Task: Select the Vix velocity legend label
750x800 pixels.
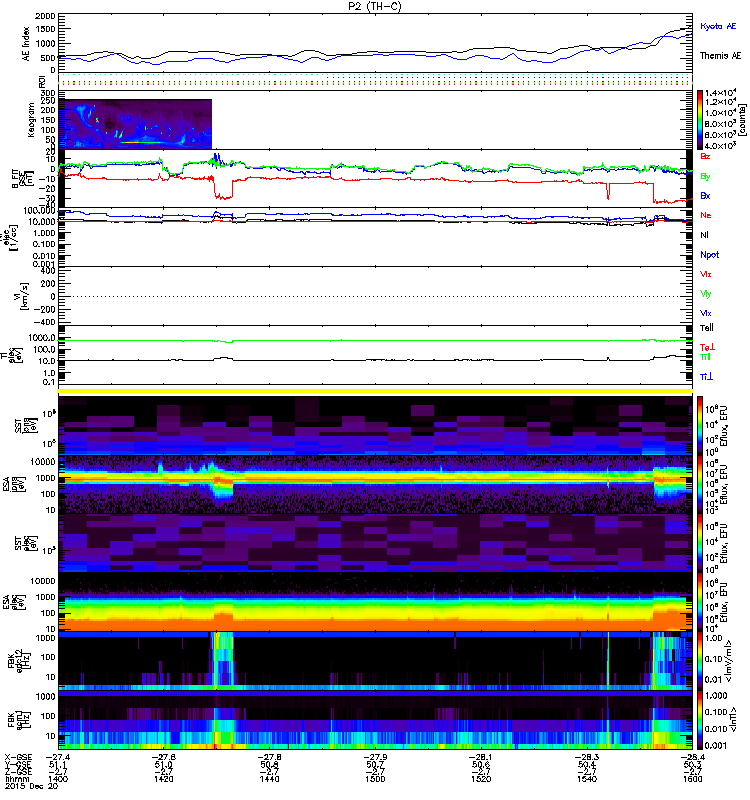Action: [x=706, y=313]
